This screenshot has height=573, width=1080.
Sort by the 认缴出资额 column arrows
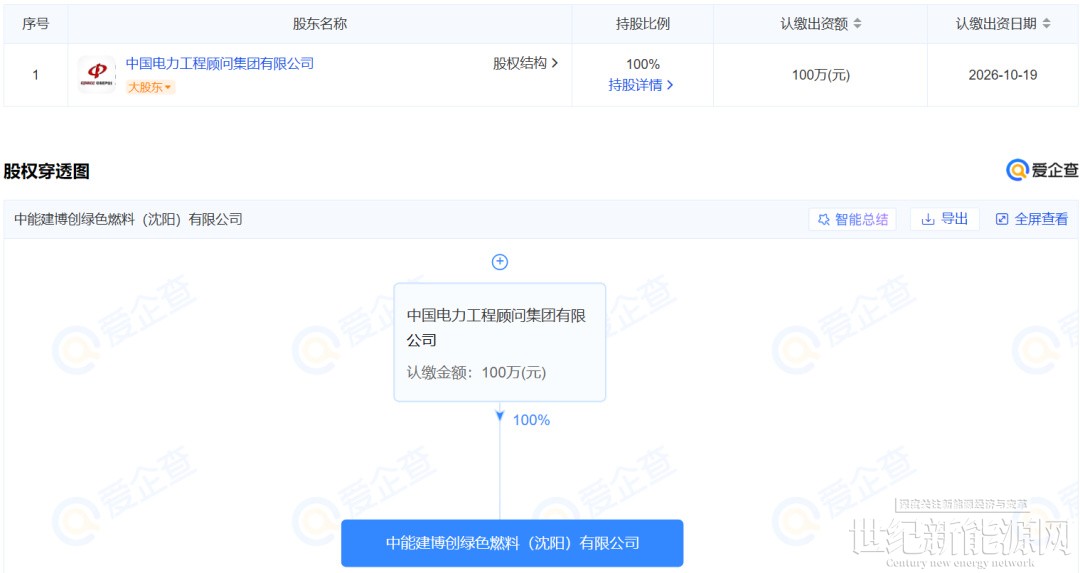[x=857, y=24]
